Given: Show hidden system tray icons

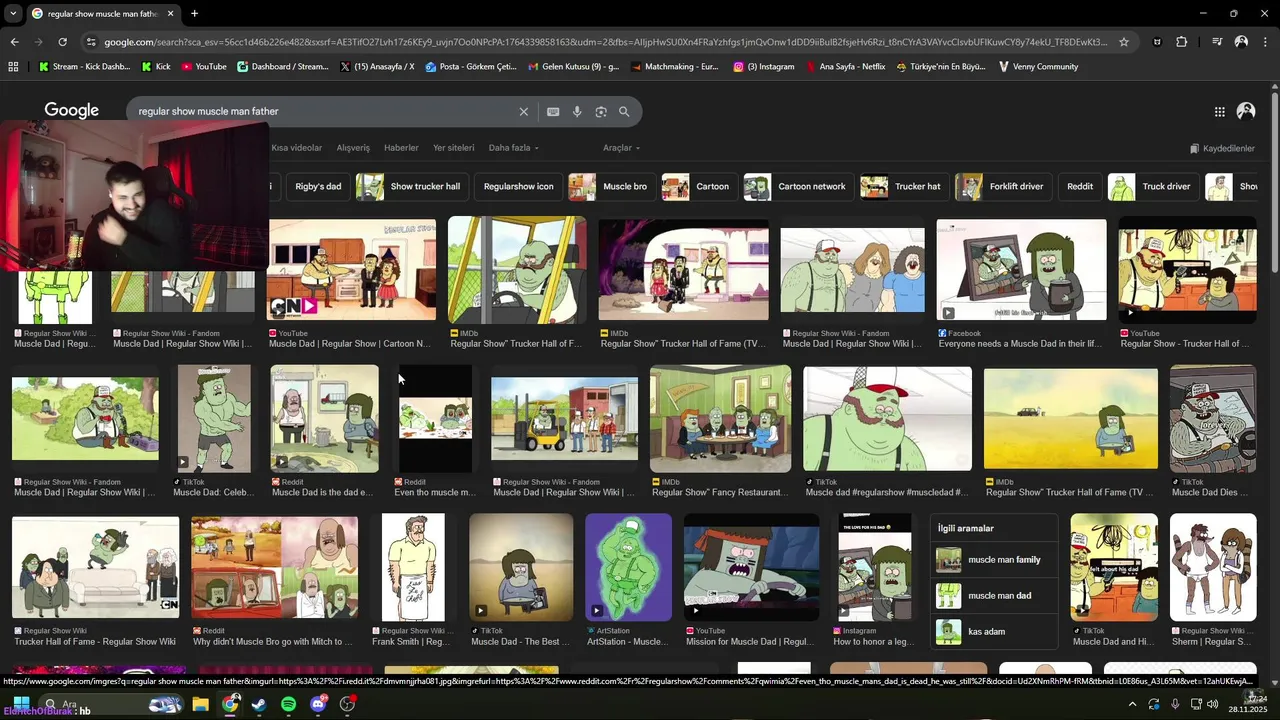Looking at the screenshot, I should pyautogui.click(x=1134, y=704).
